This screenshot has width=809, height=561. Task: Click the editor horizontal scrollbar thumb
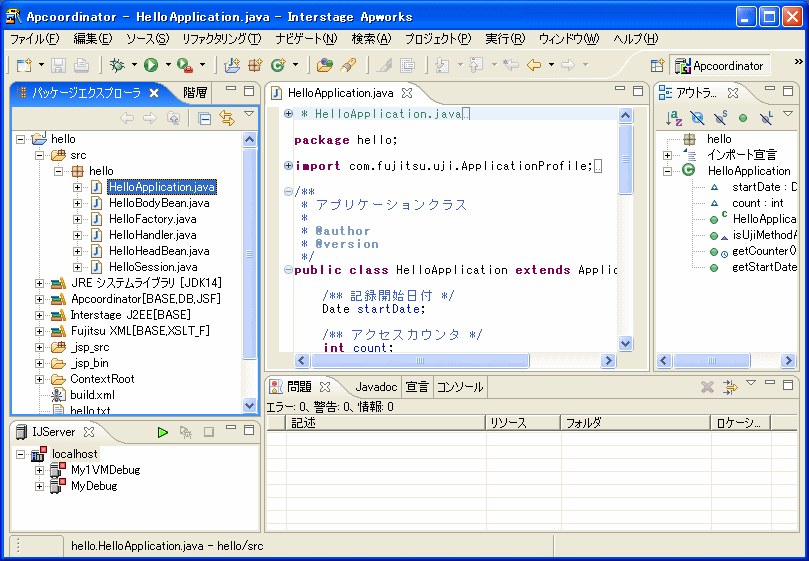(x=420, y=360)
